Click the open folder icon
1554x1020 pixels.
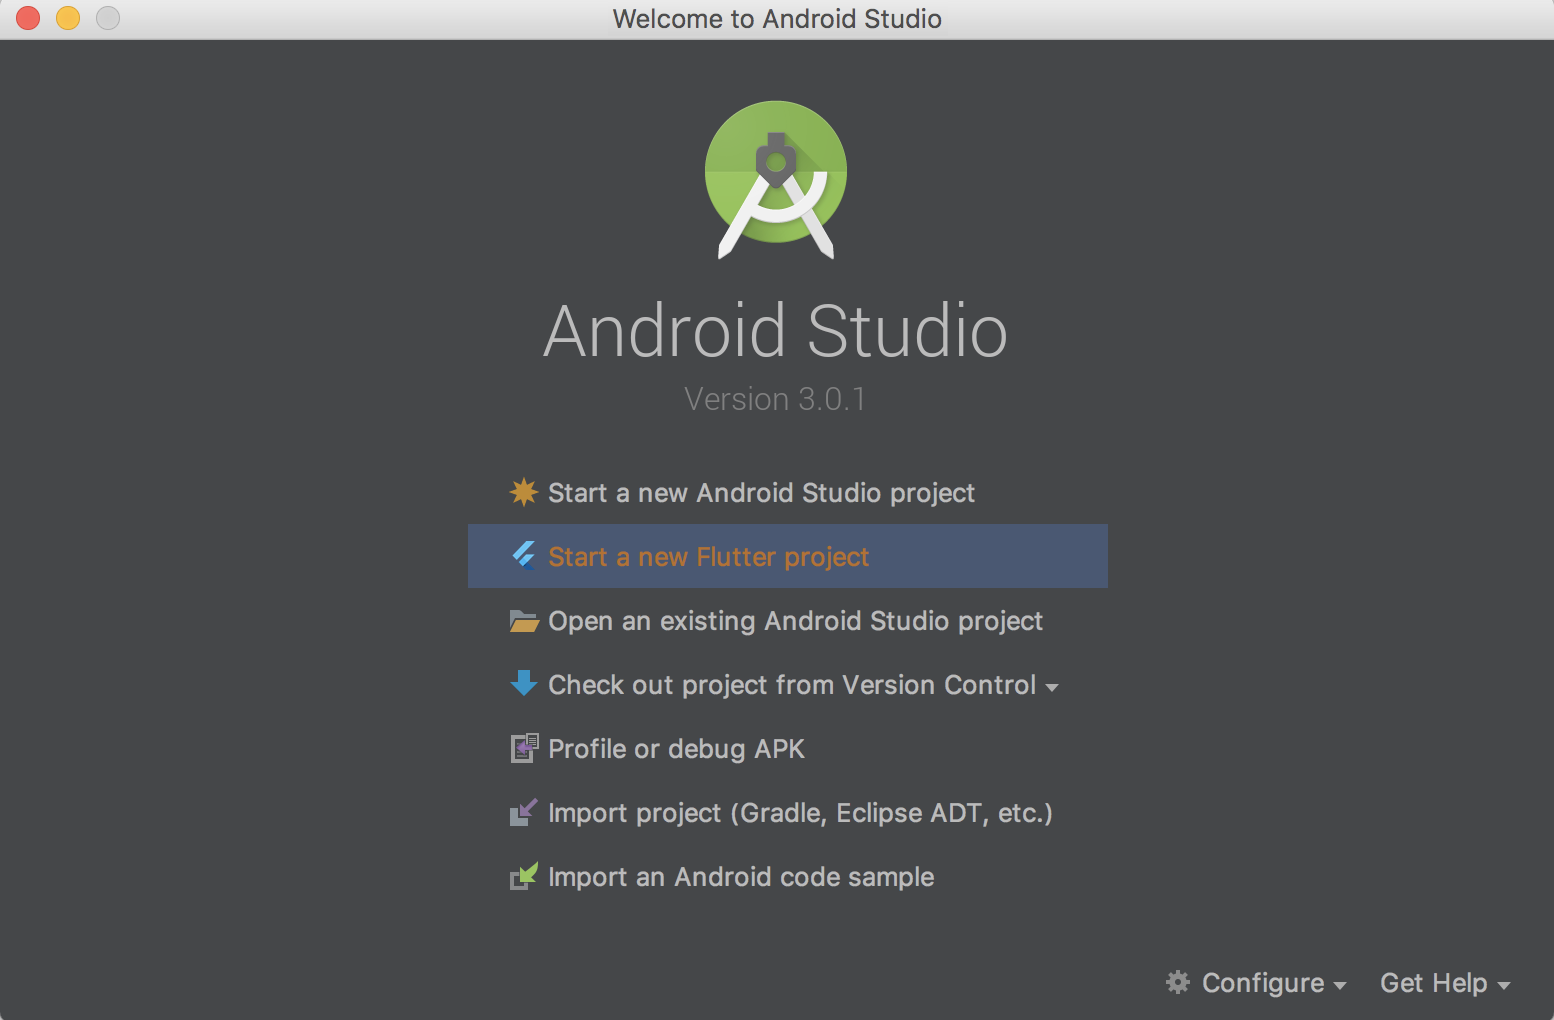tap(524, 621)
